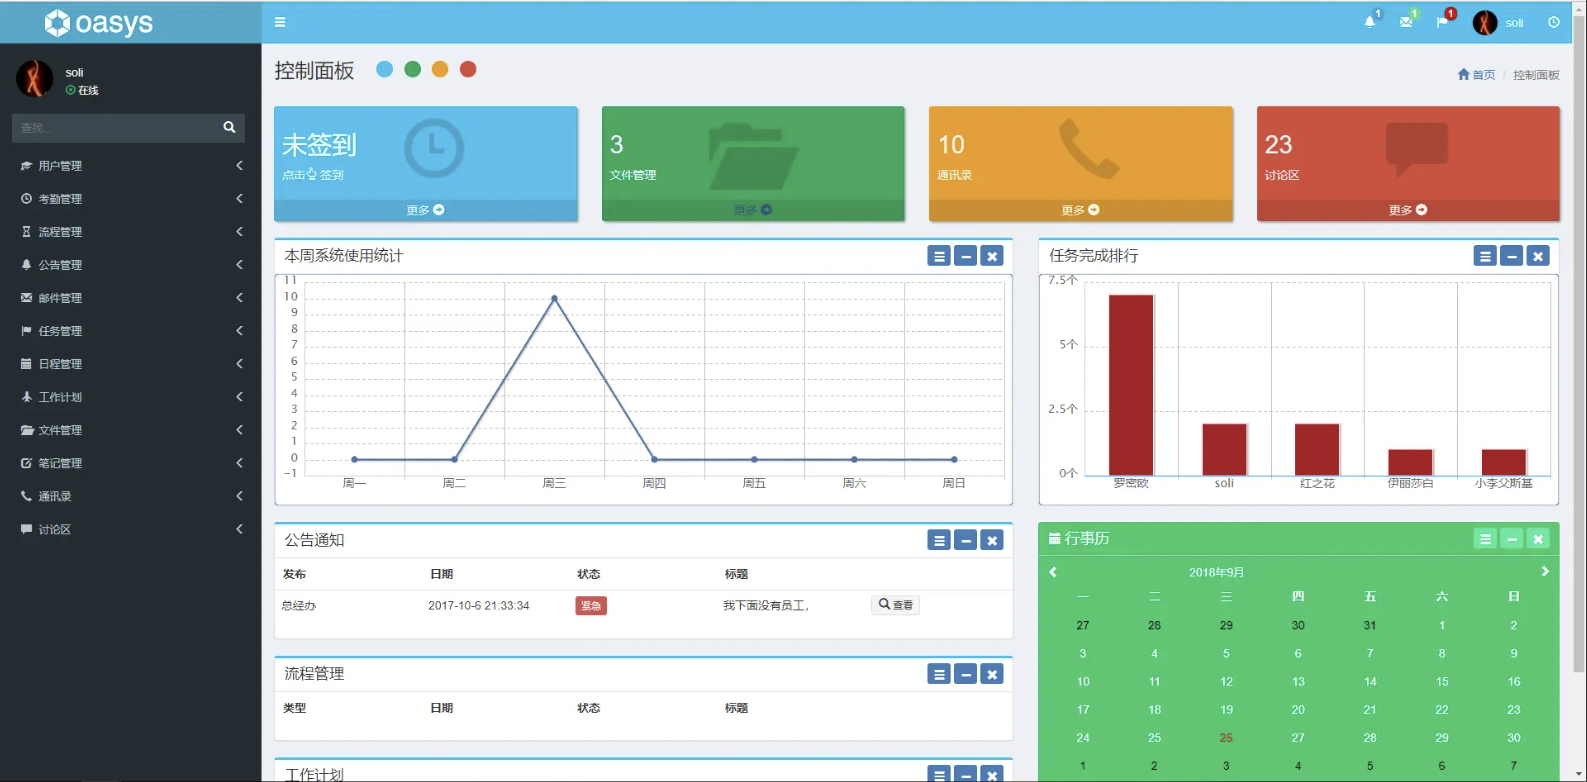Open menu icon of 行事历 panel

[x=1485, y=539]
